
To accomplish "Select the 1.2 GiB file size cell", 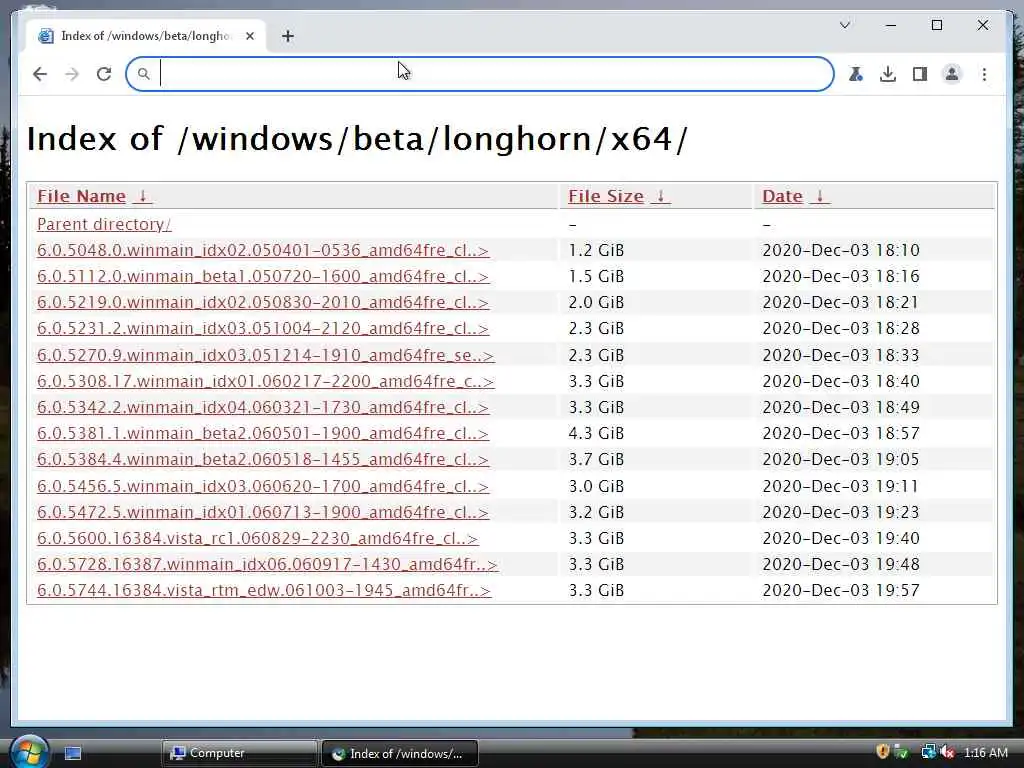I will click(x=596, y=250).
